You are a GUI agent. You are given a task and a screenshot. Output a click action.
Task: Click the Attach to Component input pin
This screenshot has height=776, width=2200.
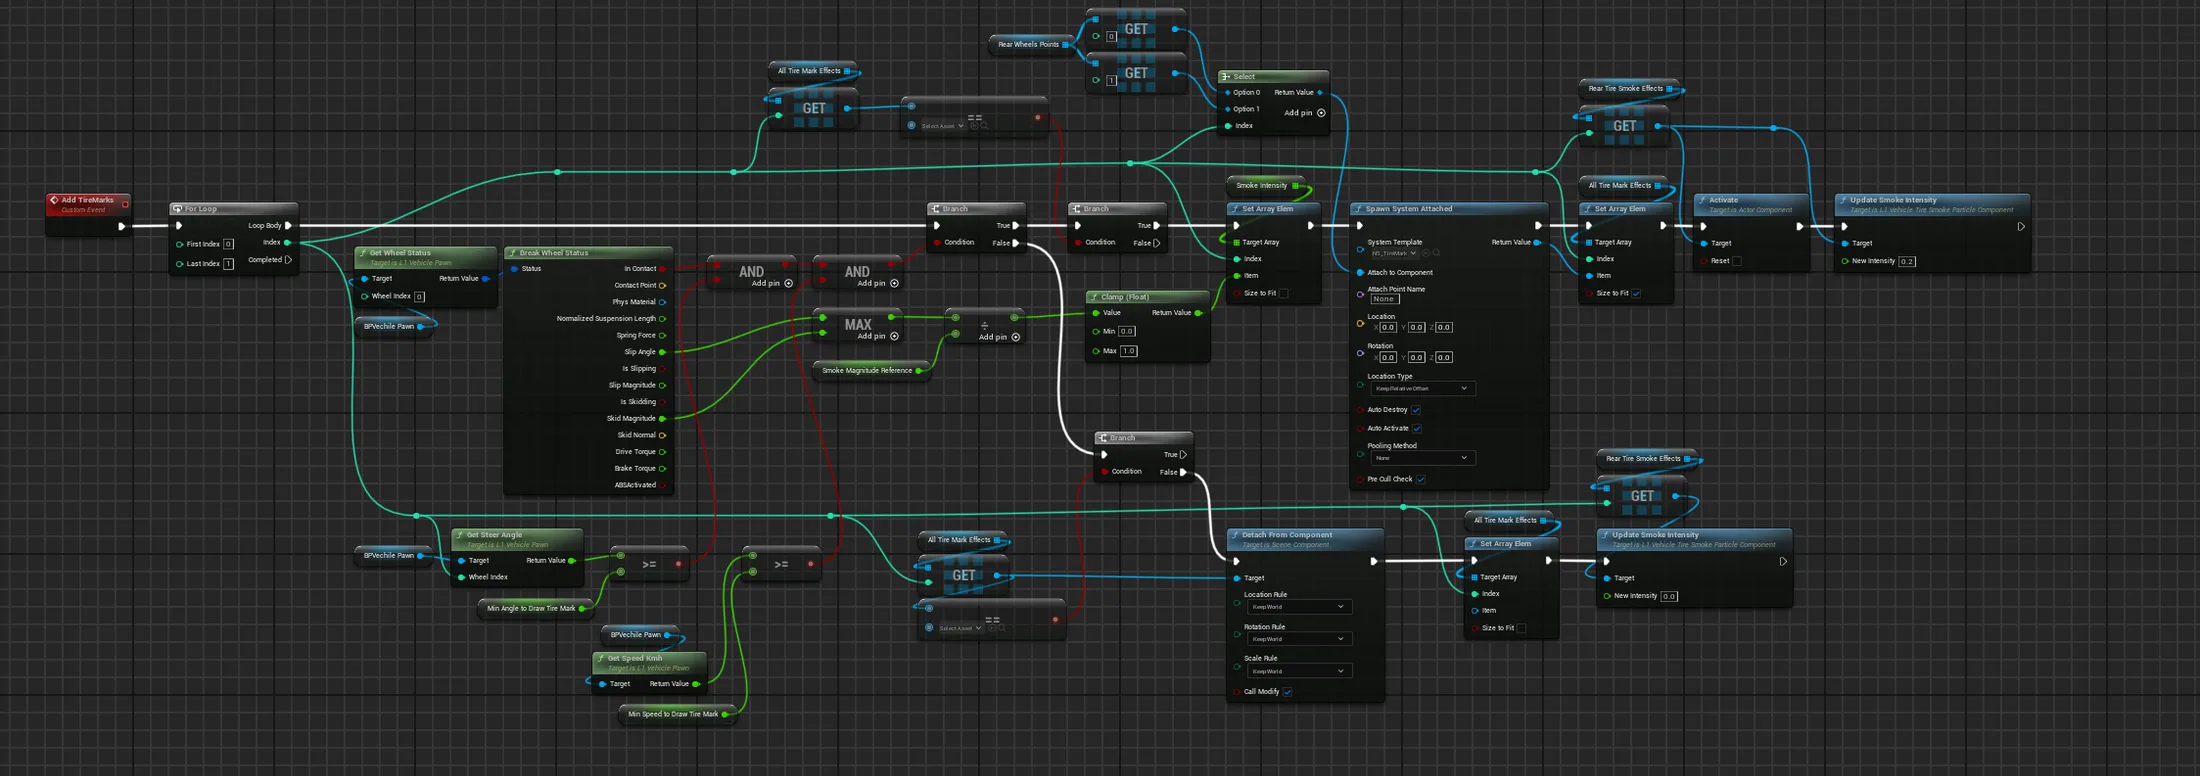click(1360, 272)
